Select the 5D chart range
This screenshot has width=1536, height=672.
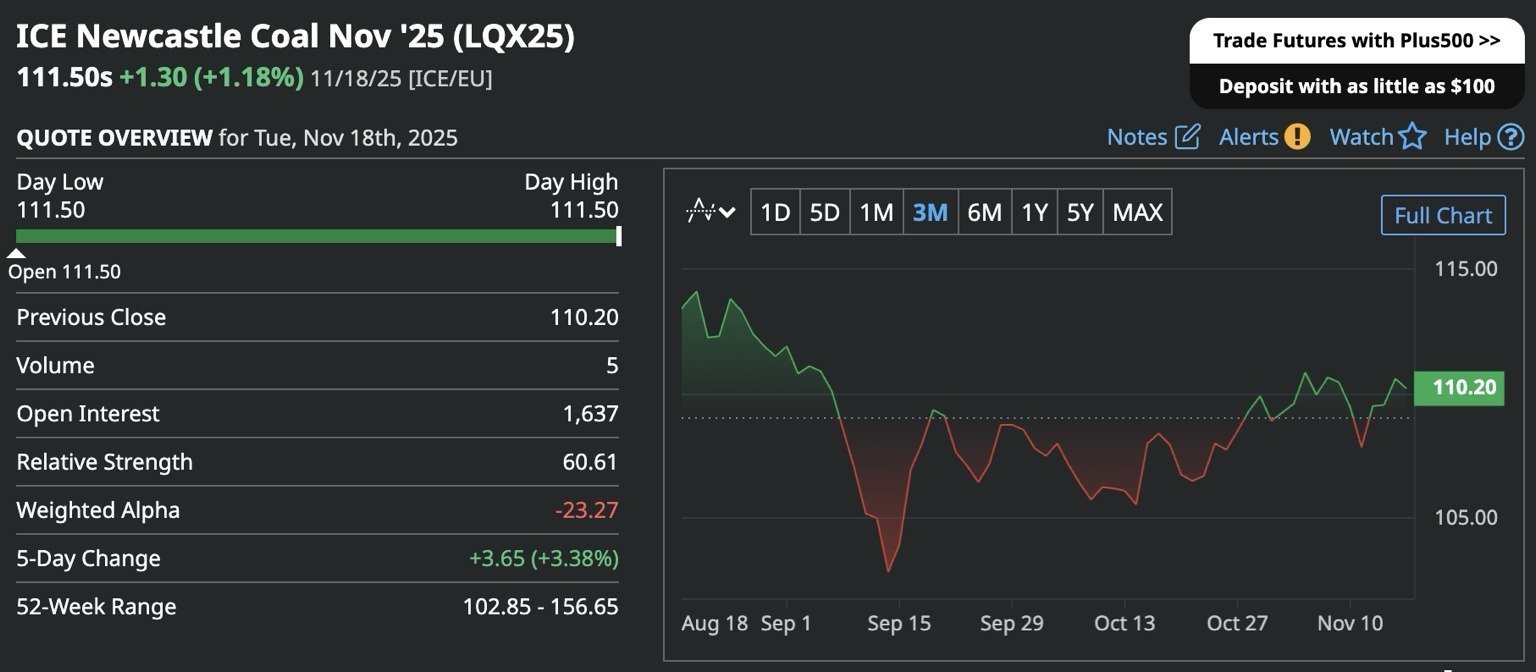pos(824,213)
